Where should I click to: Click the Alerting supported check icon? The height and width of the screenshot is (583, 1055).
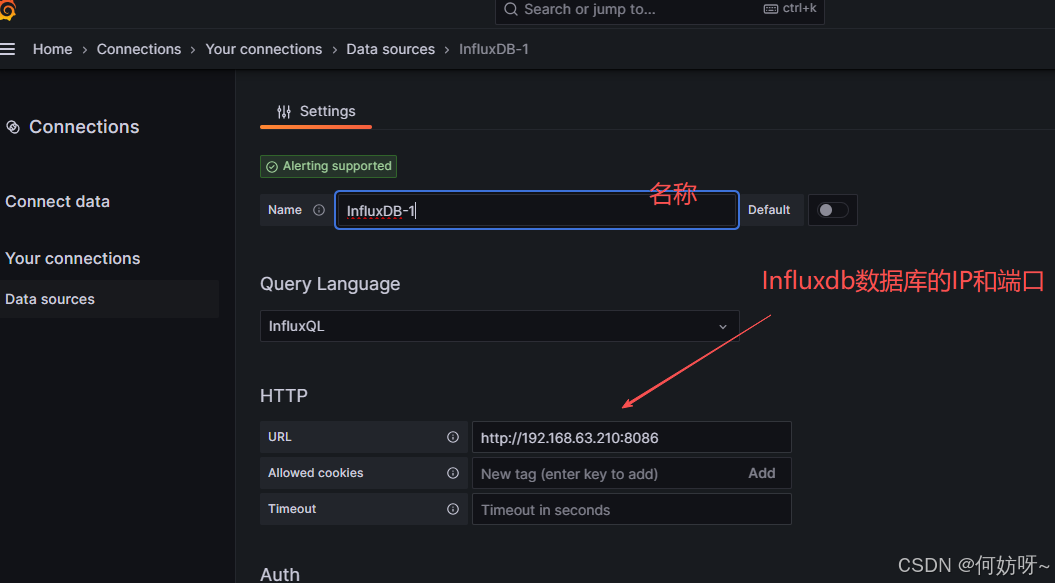click(272, 167)
